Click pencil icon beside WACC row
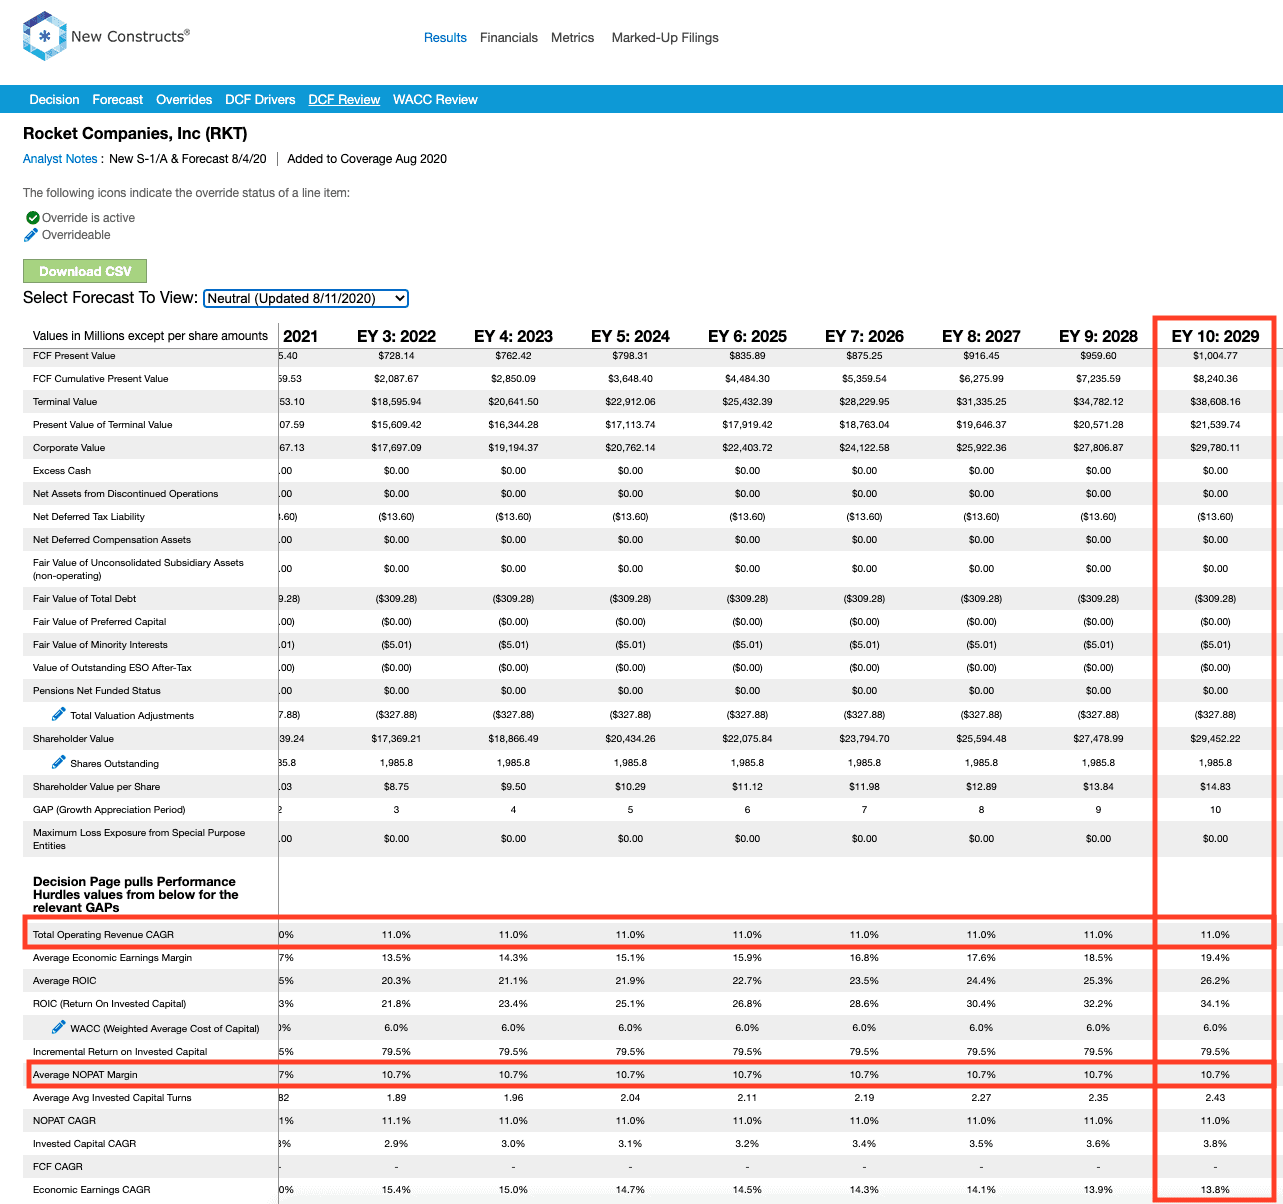The width and height of the screenshot is (1283, 1204). (58, 1027)
